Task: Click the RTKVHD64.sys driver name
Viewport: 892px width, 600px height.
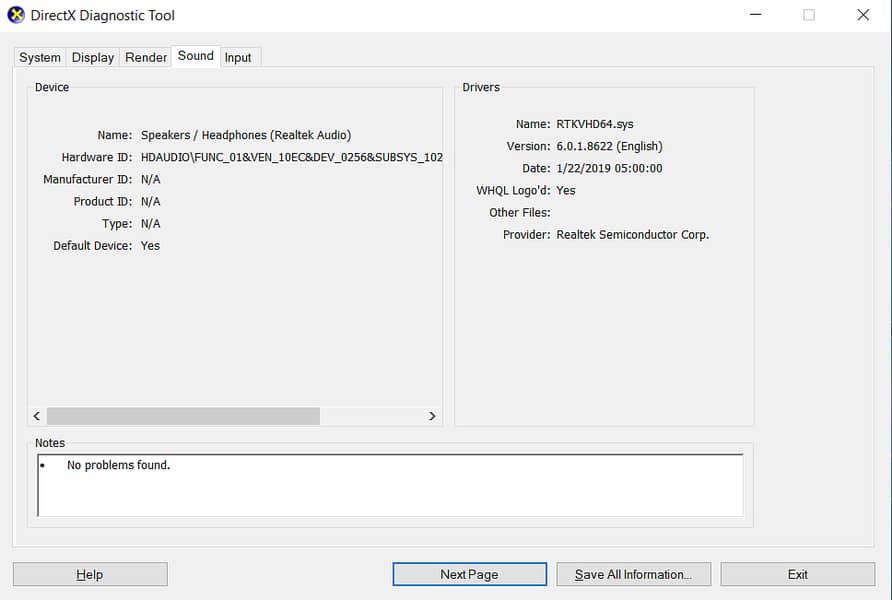Action: point(595,124)
